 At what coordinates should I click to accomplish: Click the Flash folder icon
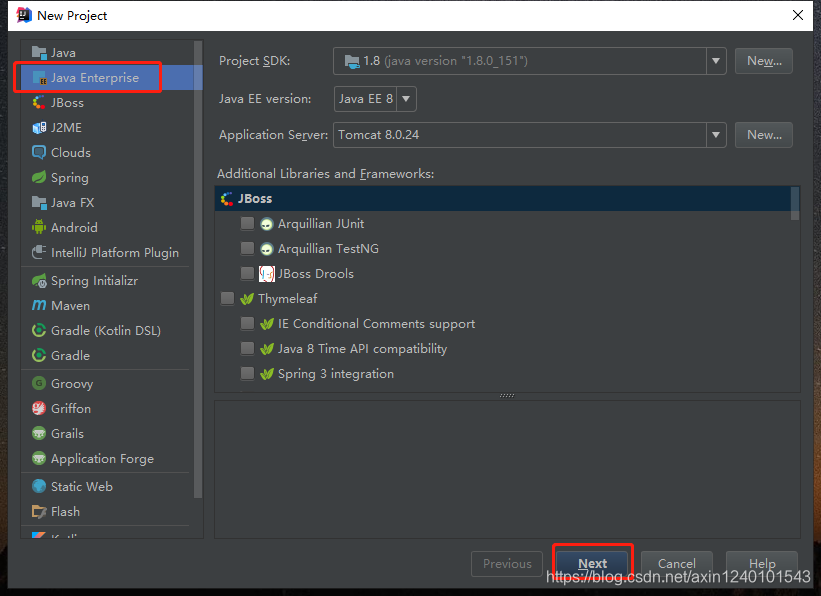(39, 512)
